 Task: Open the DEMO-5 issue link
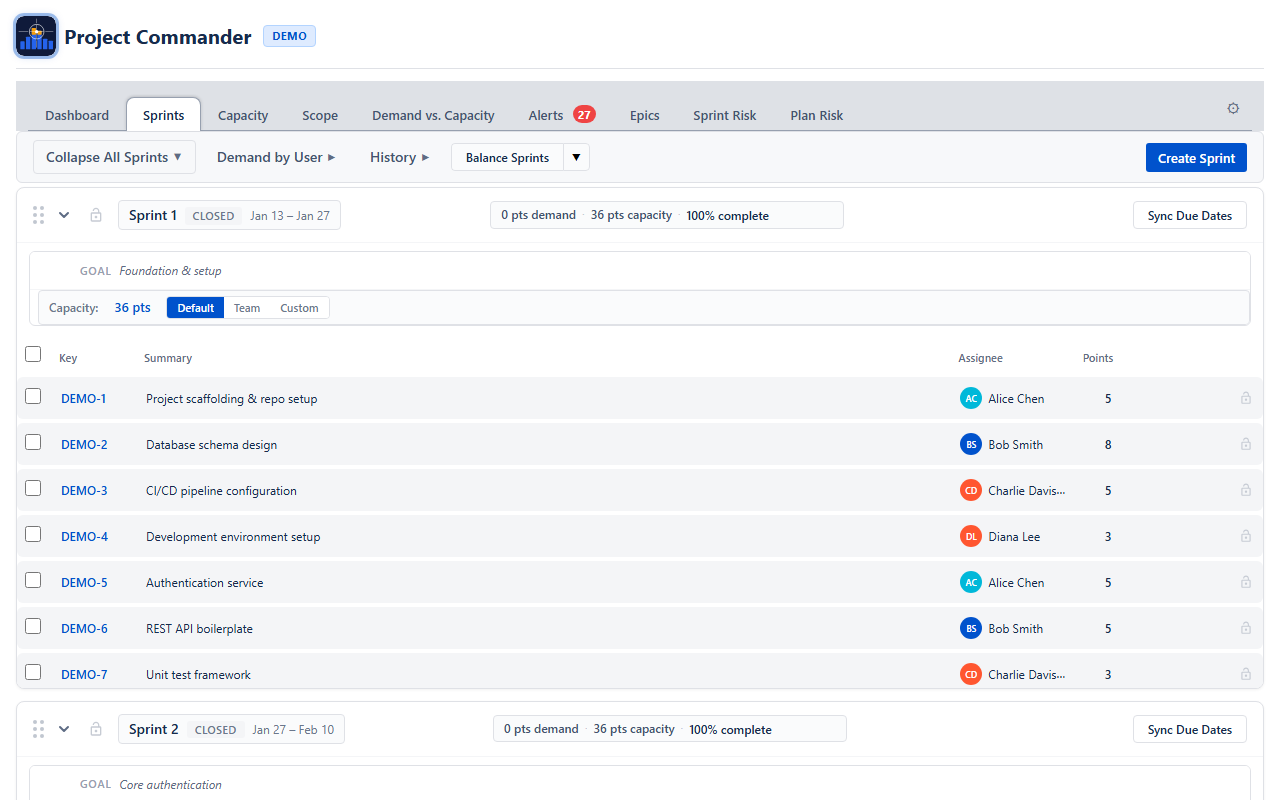(84, 582)
